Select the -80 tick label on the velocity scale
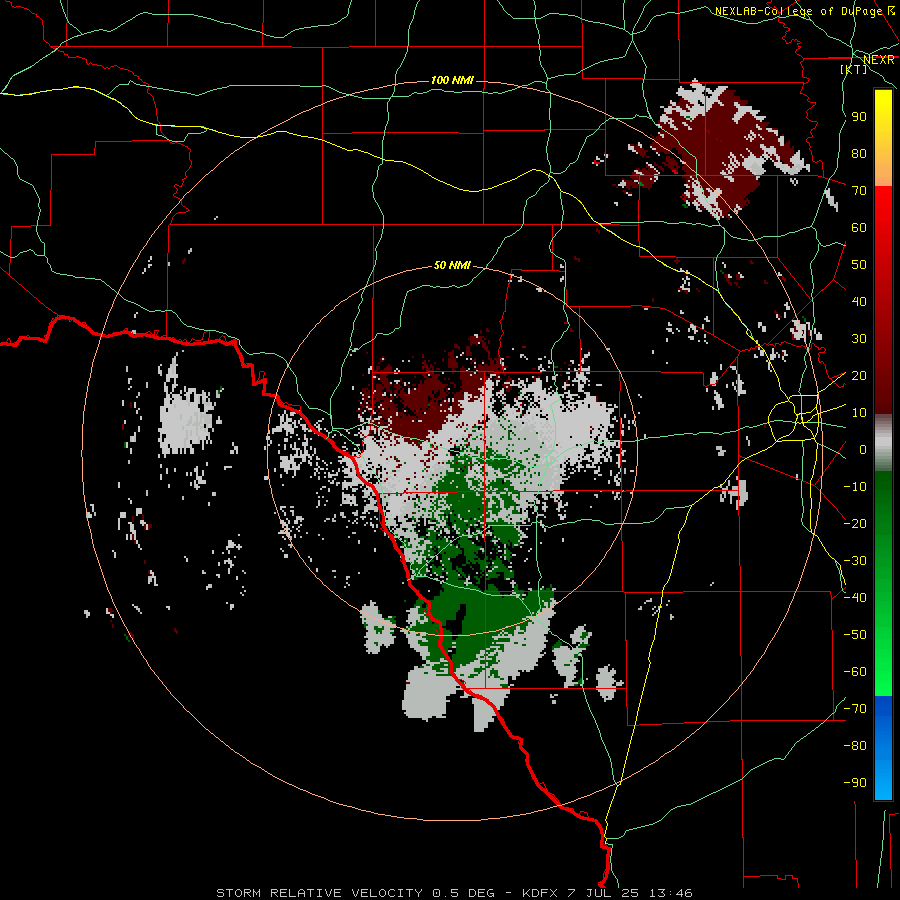The image size is (900, 900). (855, 746)
